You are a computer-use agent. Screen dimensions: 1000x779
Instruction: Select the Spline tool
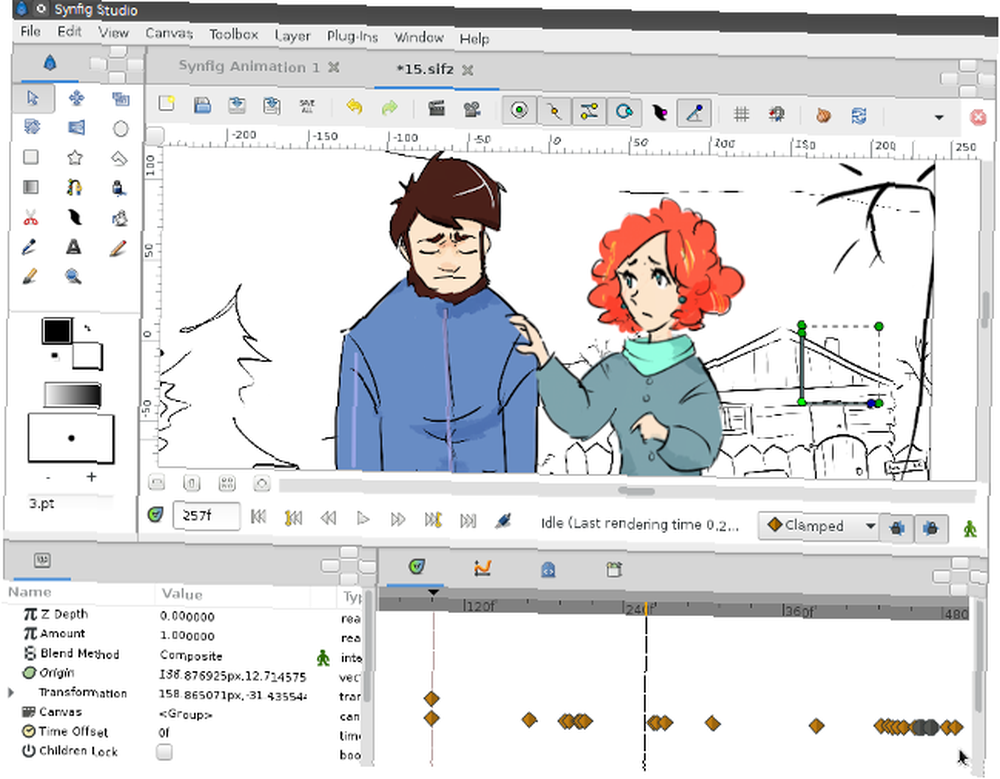point(74,187)
